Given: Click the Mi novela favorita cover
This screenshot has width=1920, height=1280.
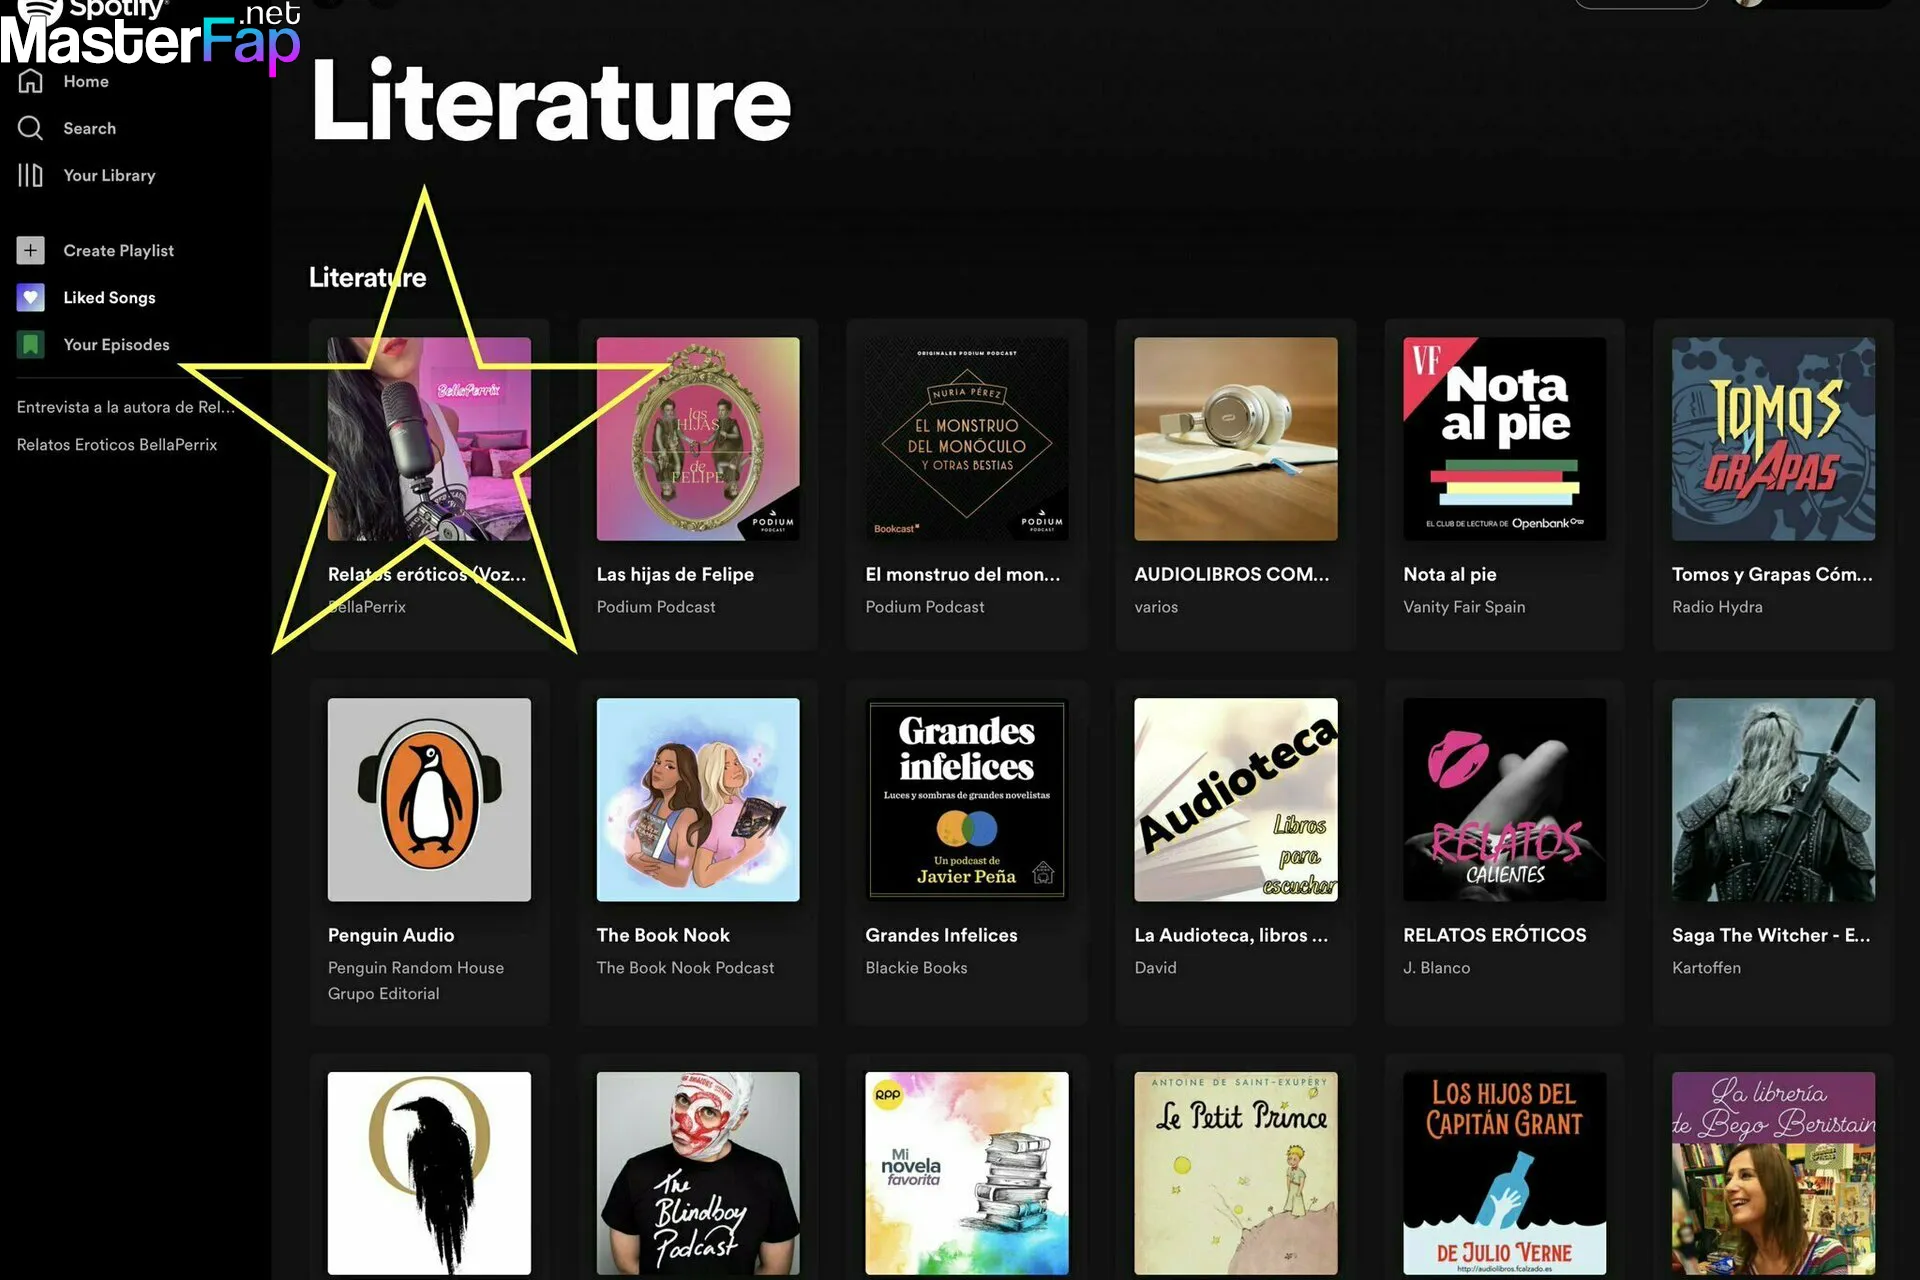Looking at the screenshot, I should (966, 1173).
